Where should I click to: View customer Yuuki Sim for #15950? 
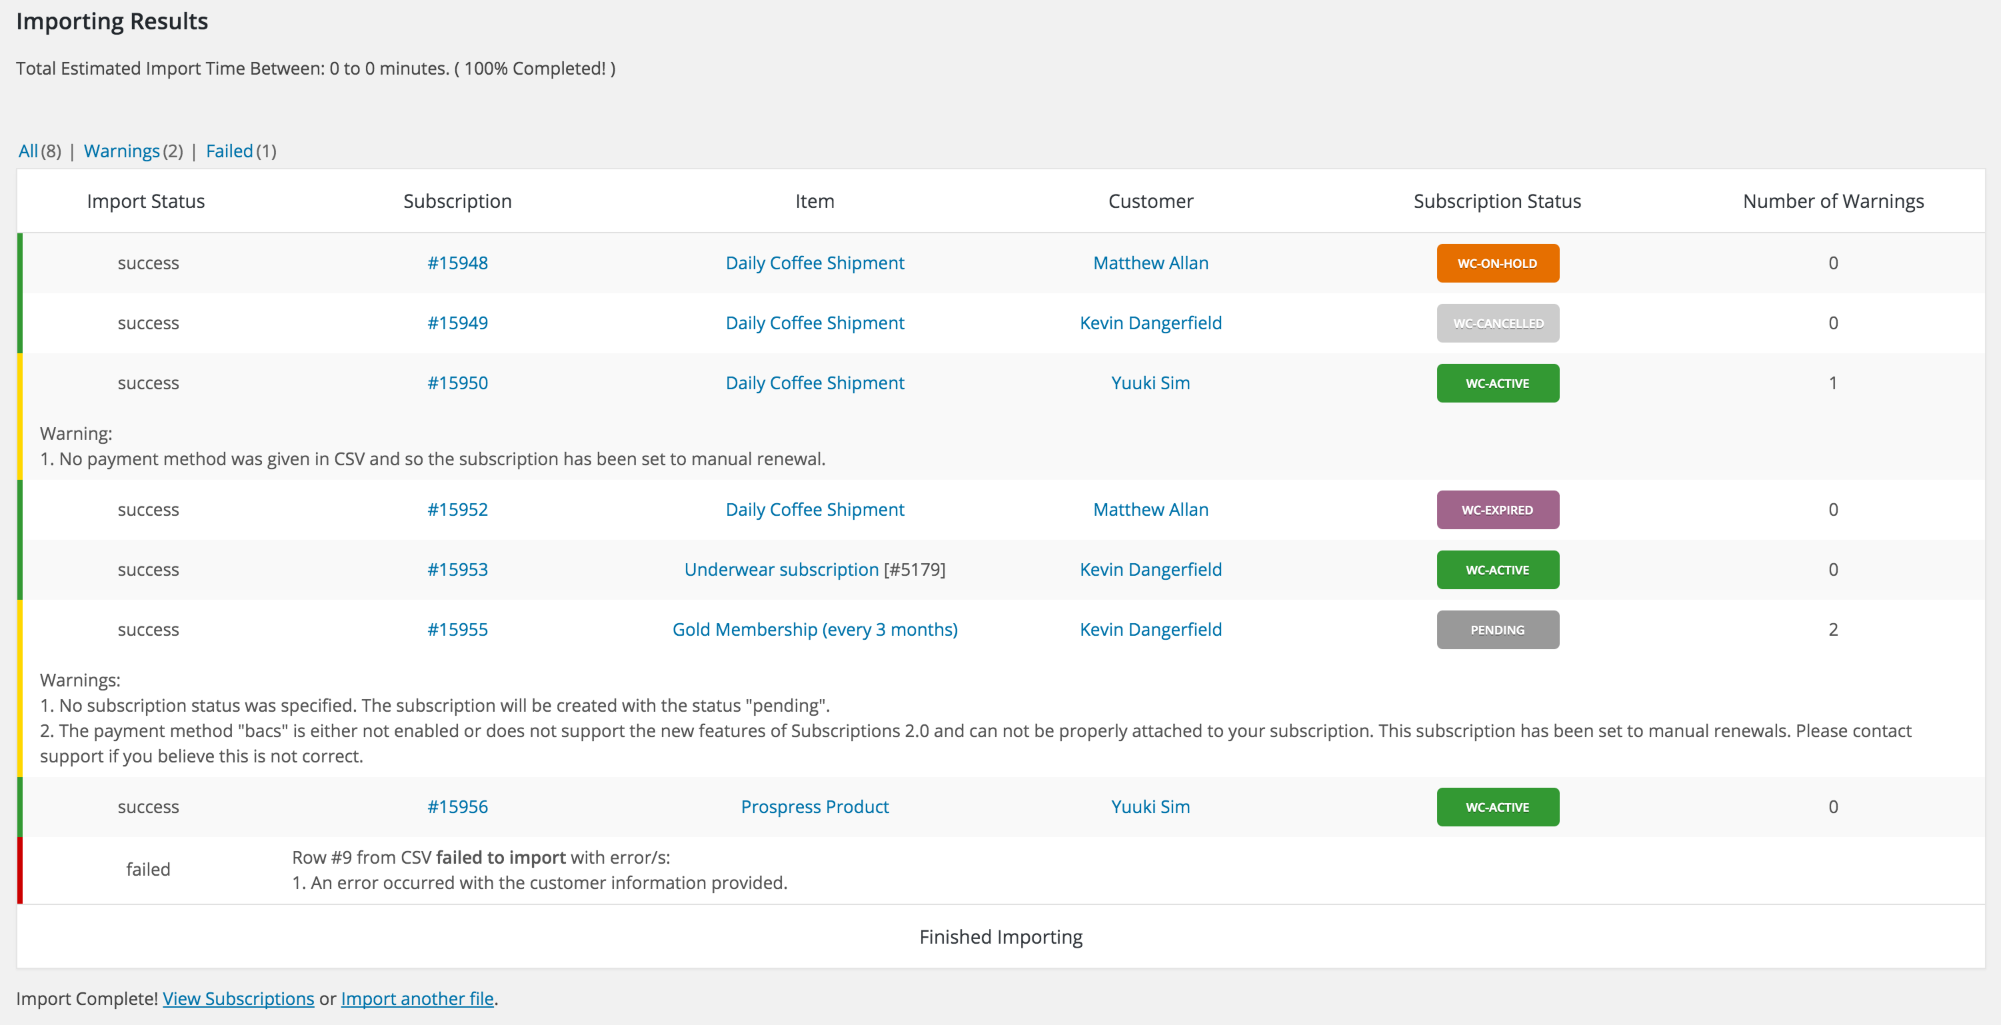coord(1150,383)
